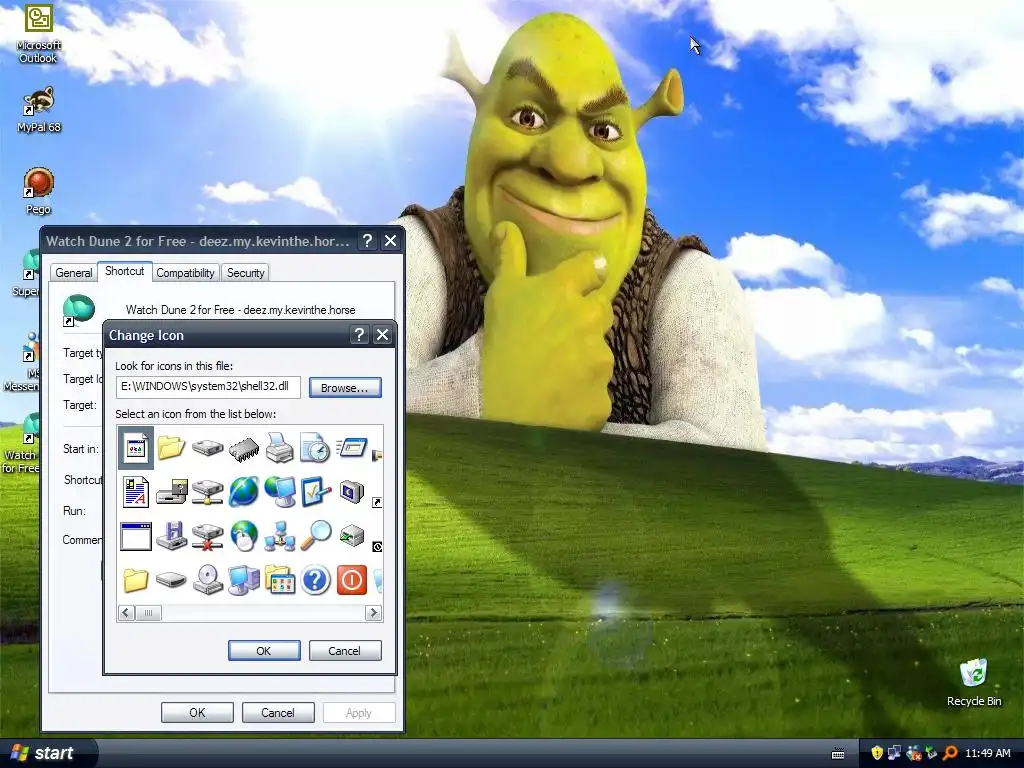
Task: Open the Security tab
Action: (x=246, y=273)
